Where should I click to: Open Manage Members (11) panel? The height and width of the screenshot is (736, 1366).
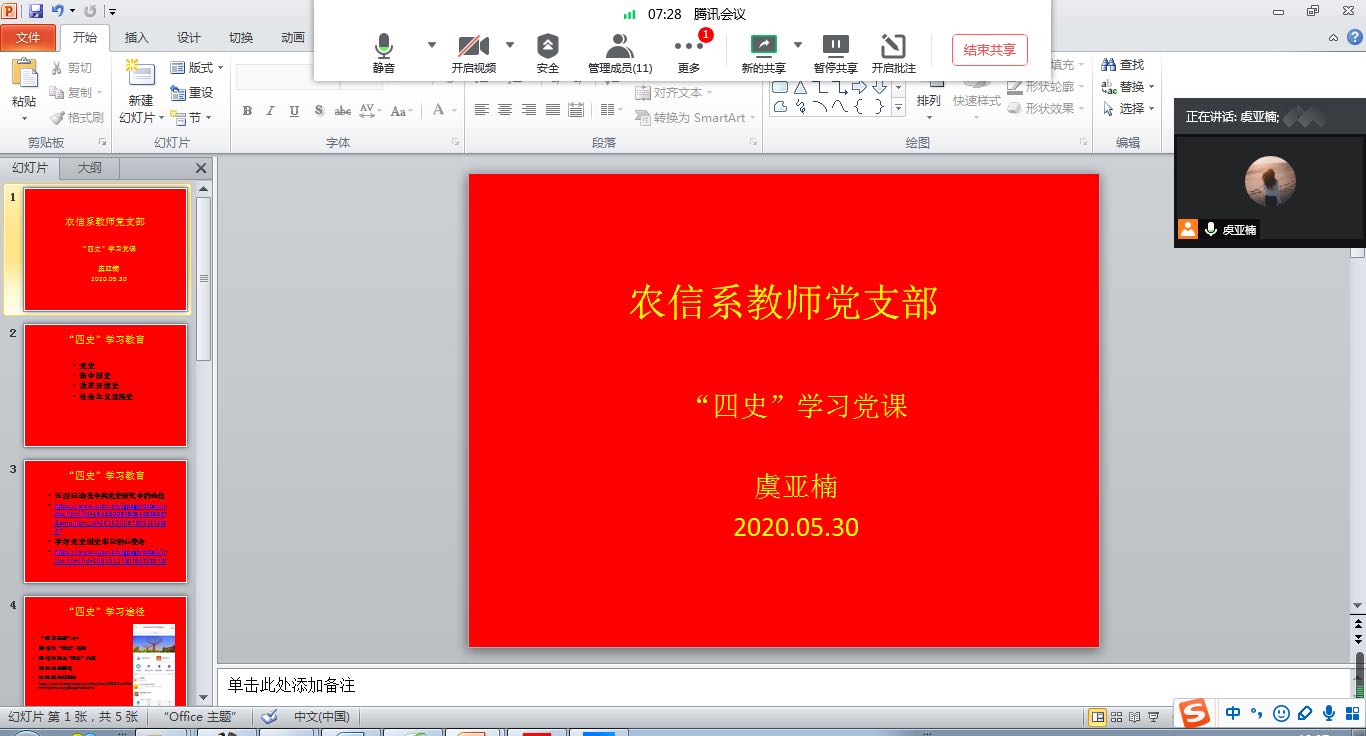[x=620, y=52]
